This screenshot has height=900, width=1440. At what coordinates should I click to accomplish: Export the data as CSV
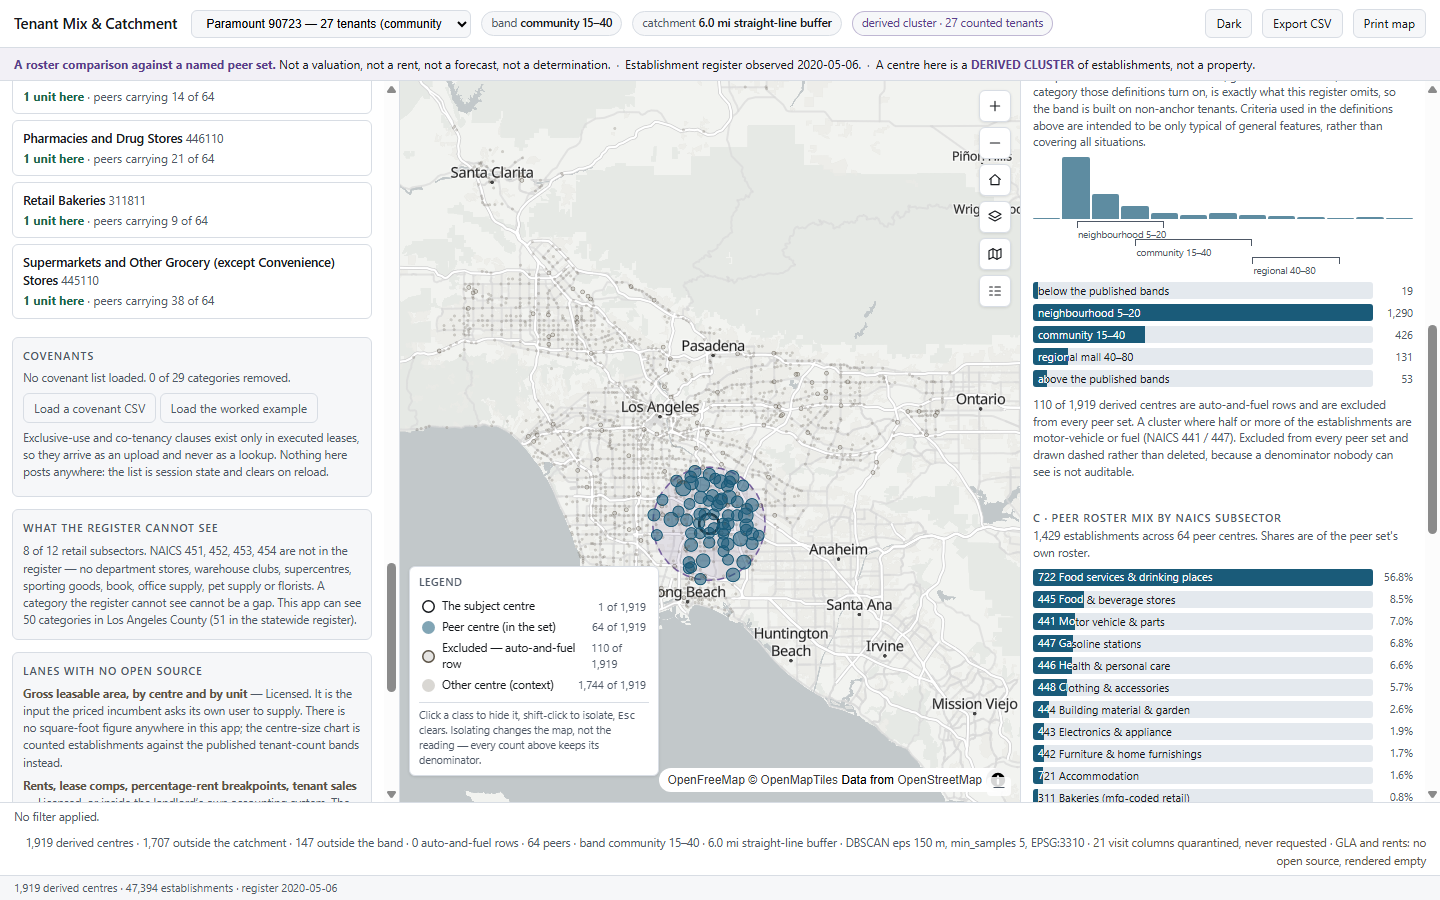[x=1302, y=24]
